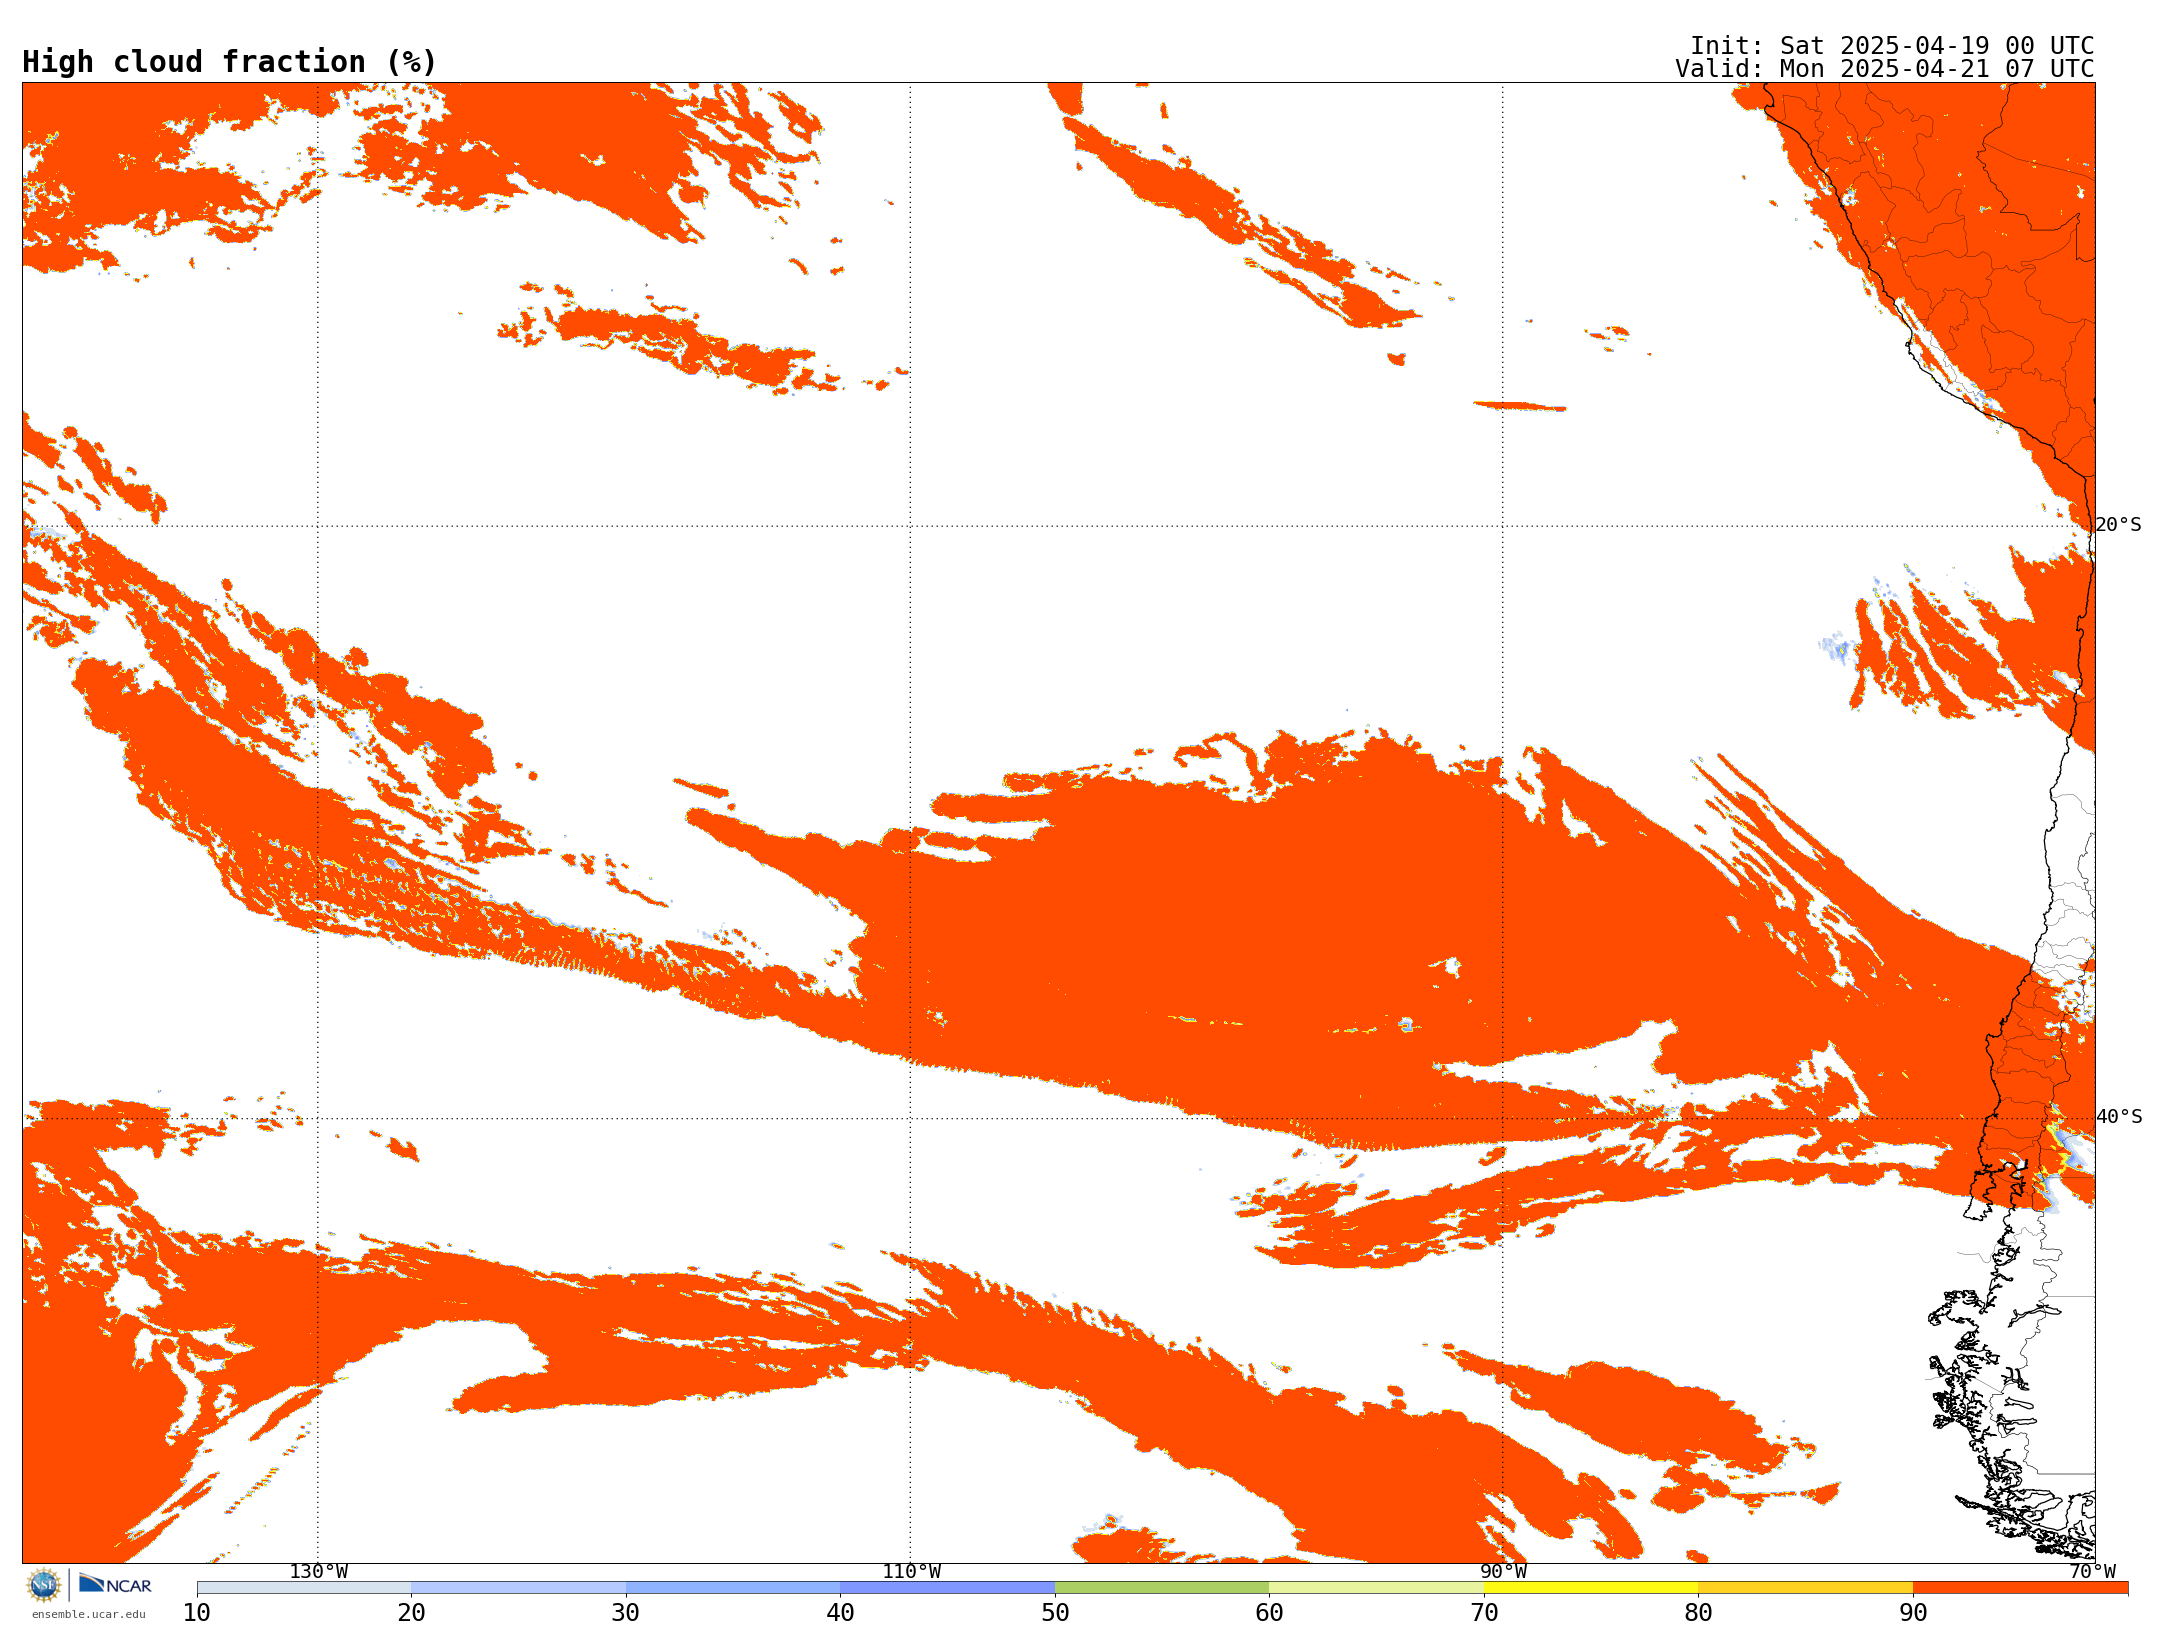Click the 'High cloud fraction (%)' title
The width and height of the screenshot is (2160, 1626).
pyautogui.click(x=229, y=62)
